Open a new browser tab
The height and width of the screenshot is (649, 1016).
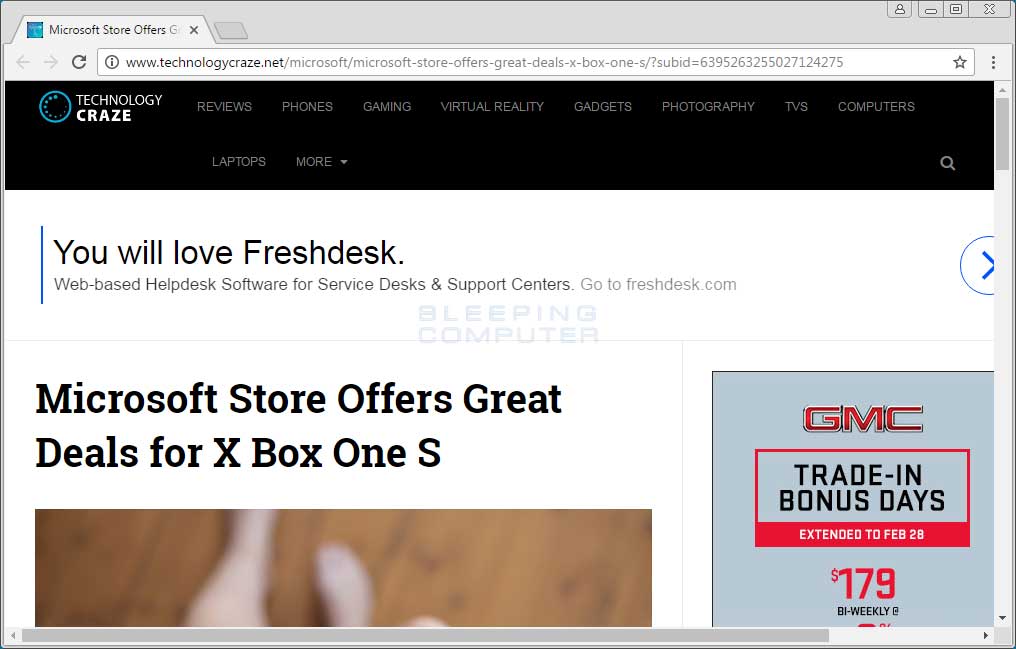pos(231,30)
